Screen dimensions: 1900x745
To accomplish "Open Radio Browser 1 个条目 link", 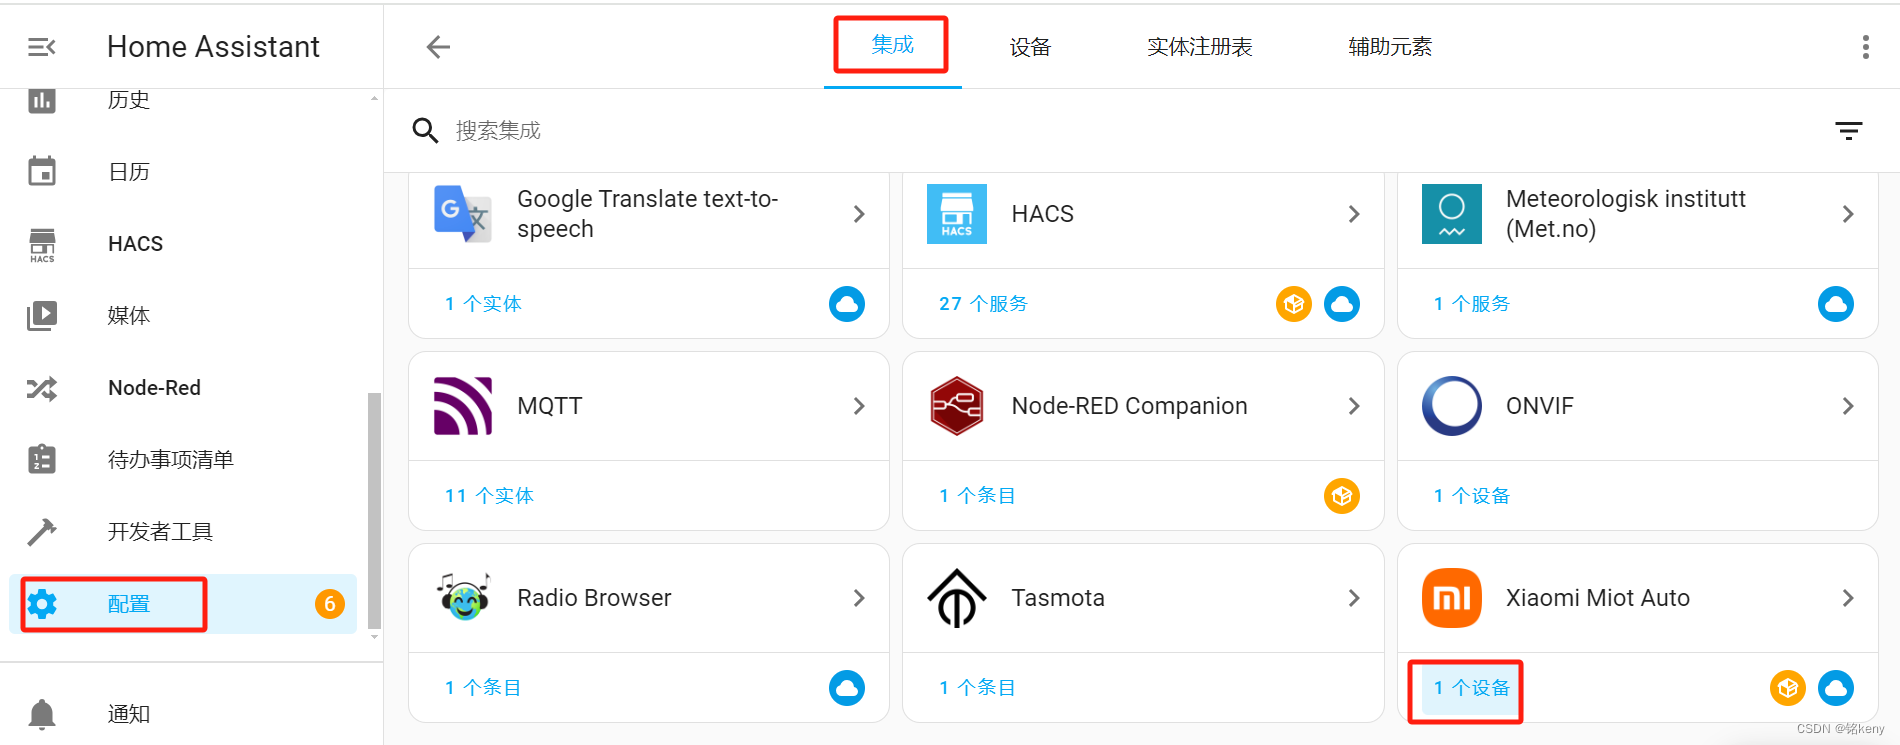I will (x=483, y=688).
